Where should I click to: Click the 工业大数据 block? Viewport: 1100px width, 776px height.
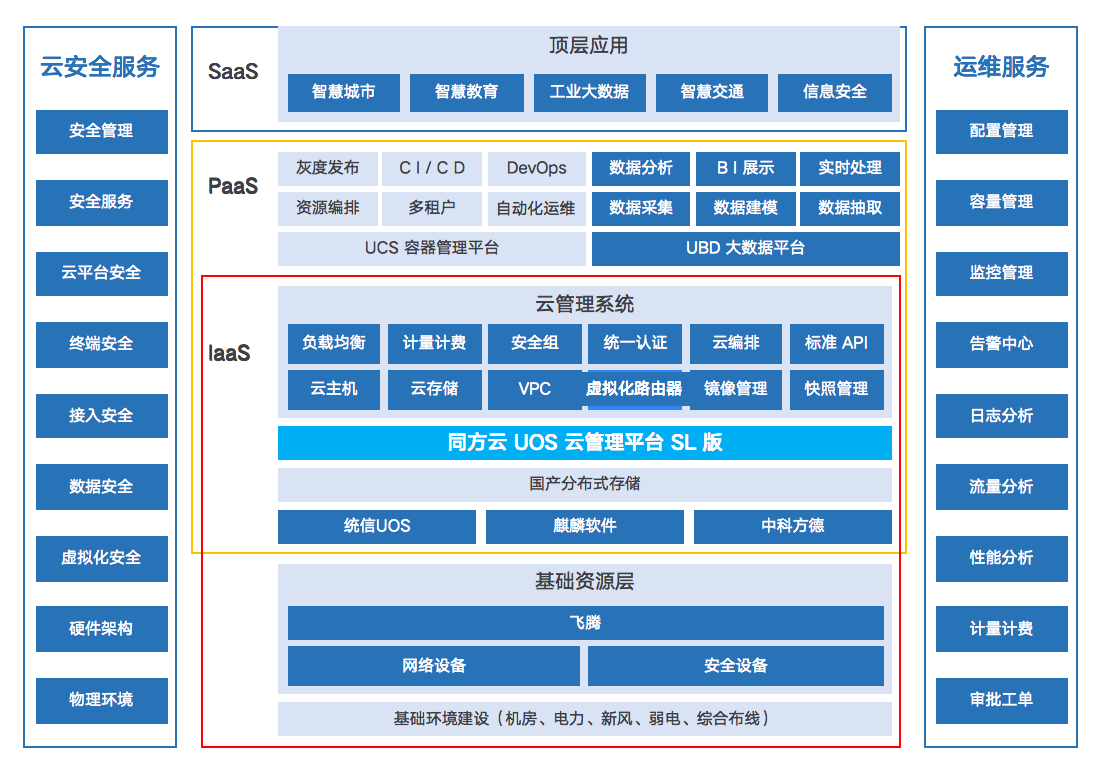(x=589, y=92)
